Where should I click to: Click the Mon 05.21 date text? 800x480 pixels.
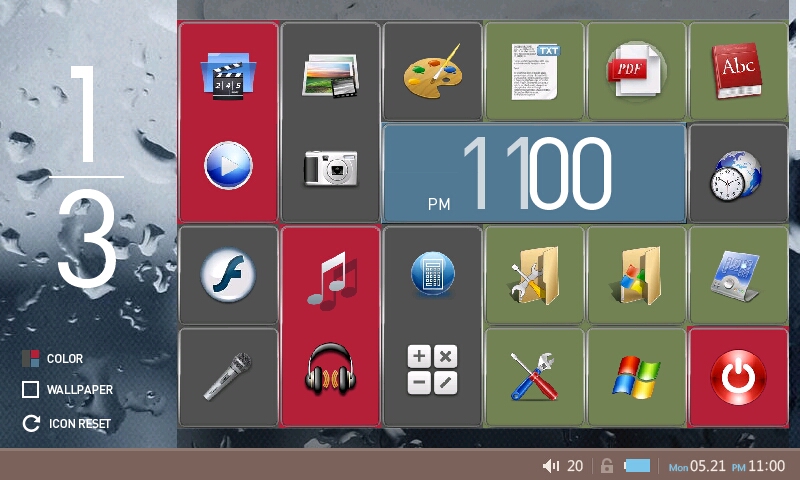coord(697,466)
